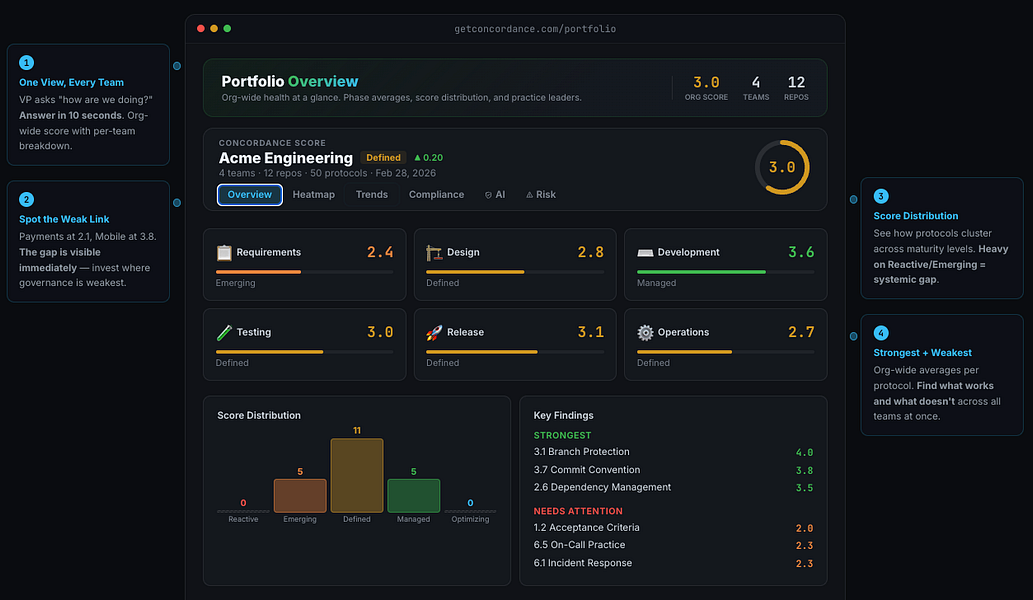1033x600 pixels.
Task: Select 6.5 On-Call Practice finding
Action: click(x=673, y=545)
